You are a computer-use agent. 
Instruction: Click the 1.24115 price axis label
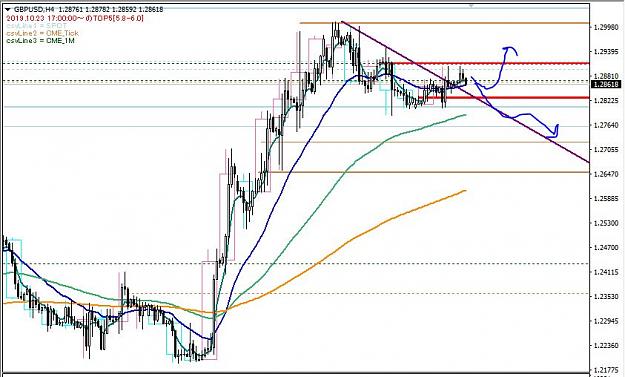coord(606,272)
